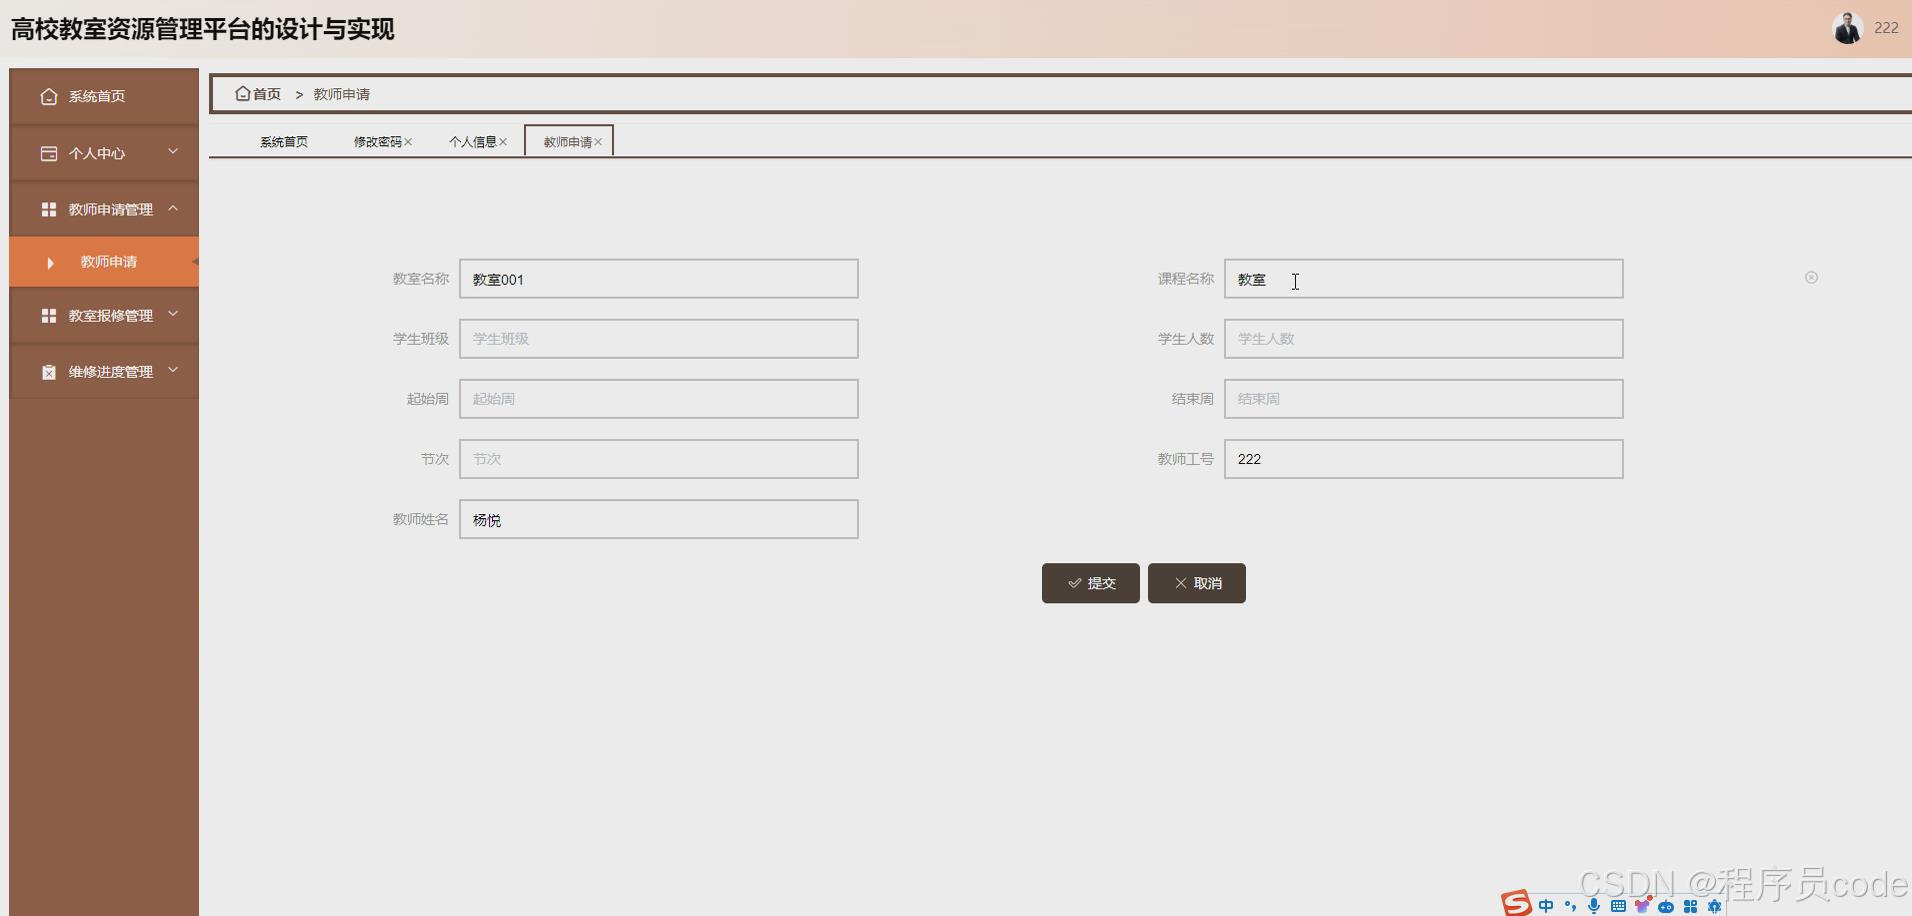Focus the 学生人数 input field
The width and height of the screenshot is (1912, 916).
[x=1423, y=339]
